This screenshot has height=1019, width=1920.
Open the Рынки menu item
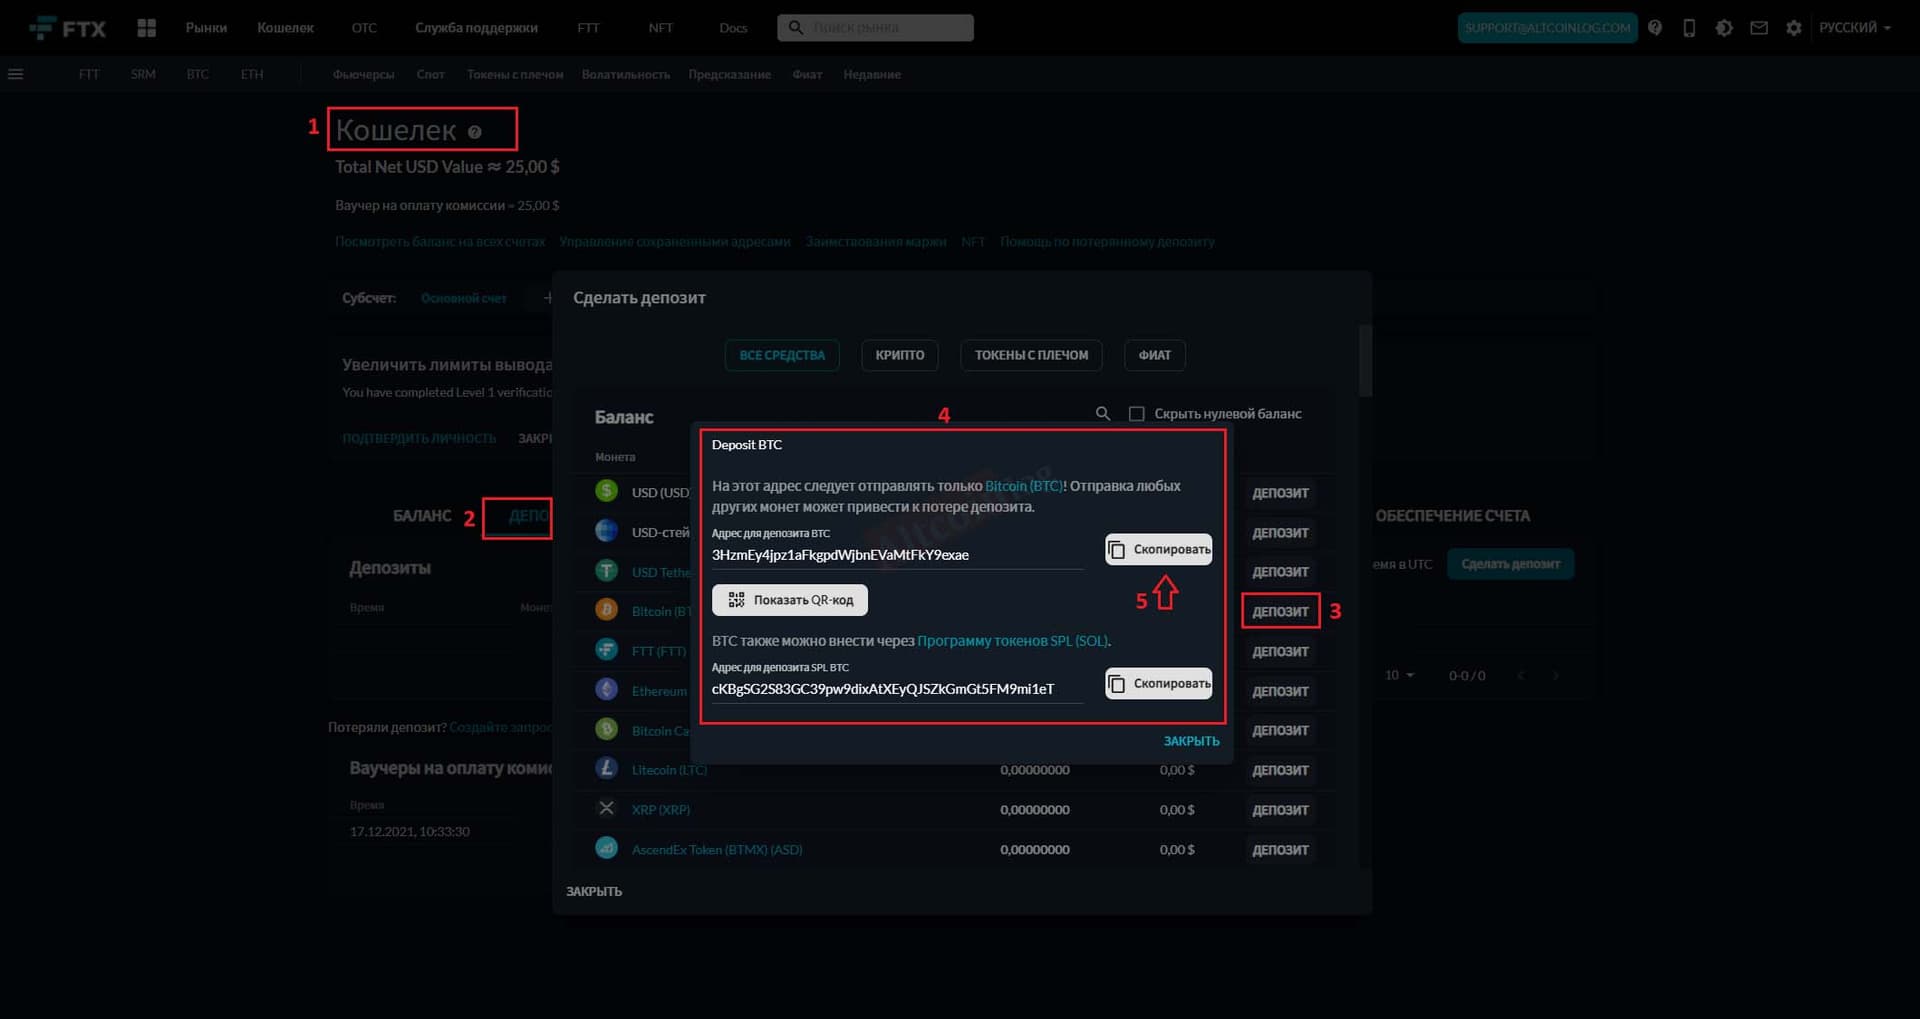pyautogui.click(x=206, y=28)
